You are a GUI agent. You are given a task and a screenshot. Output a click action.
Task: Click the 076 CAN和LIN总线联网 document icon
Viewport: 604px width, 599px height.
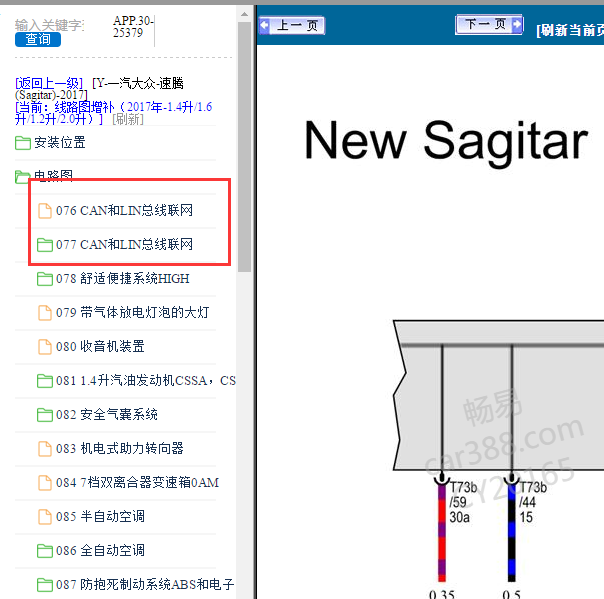pos(45,211)
